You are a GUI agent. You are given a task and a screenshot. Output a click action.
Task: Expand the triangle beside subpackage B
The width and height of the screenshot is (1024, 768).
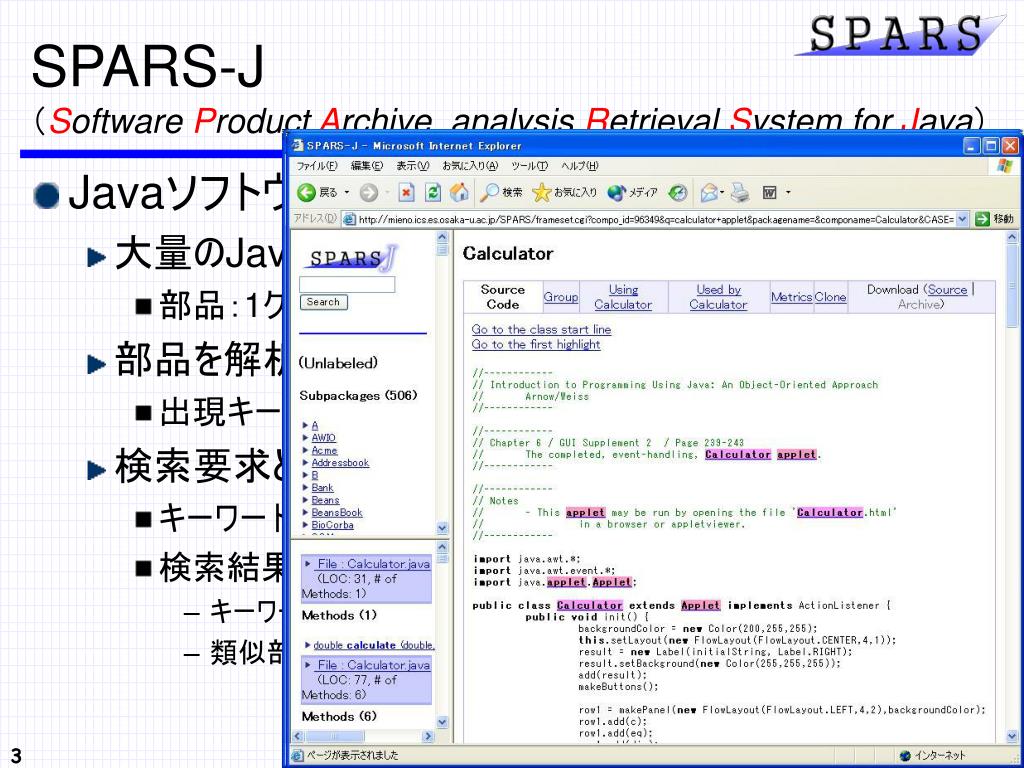click(306, 475)
